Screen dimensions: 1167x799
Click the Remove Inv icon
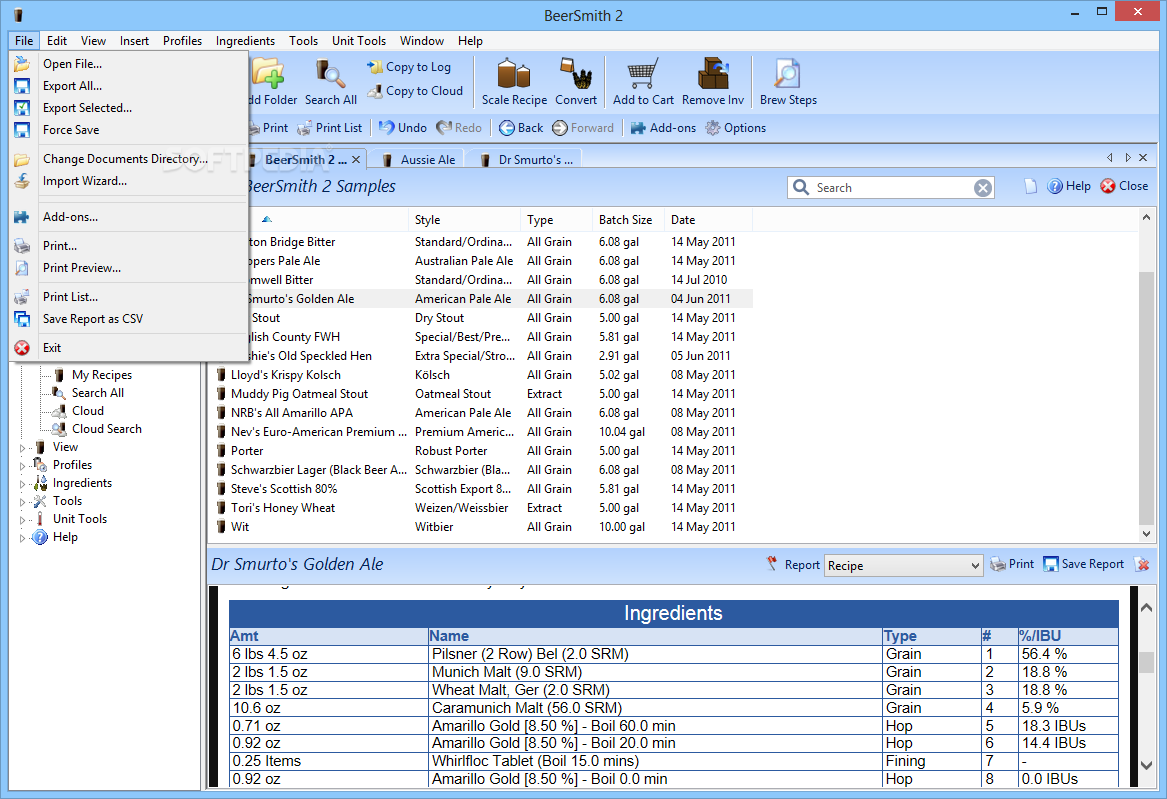pyautogui.click(x=712, y=82)
